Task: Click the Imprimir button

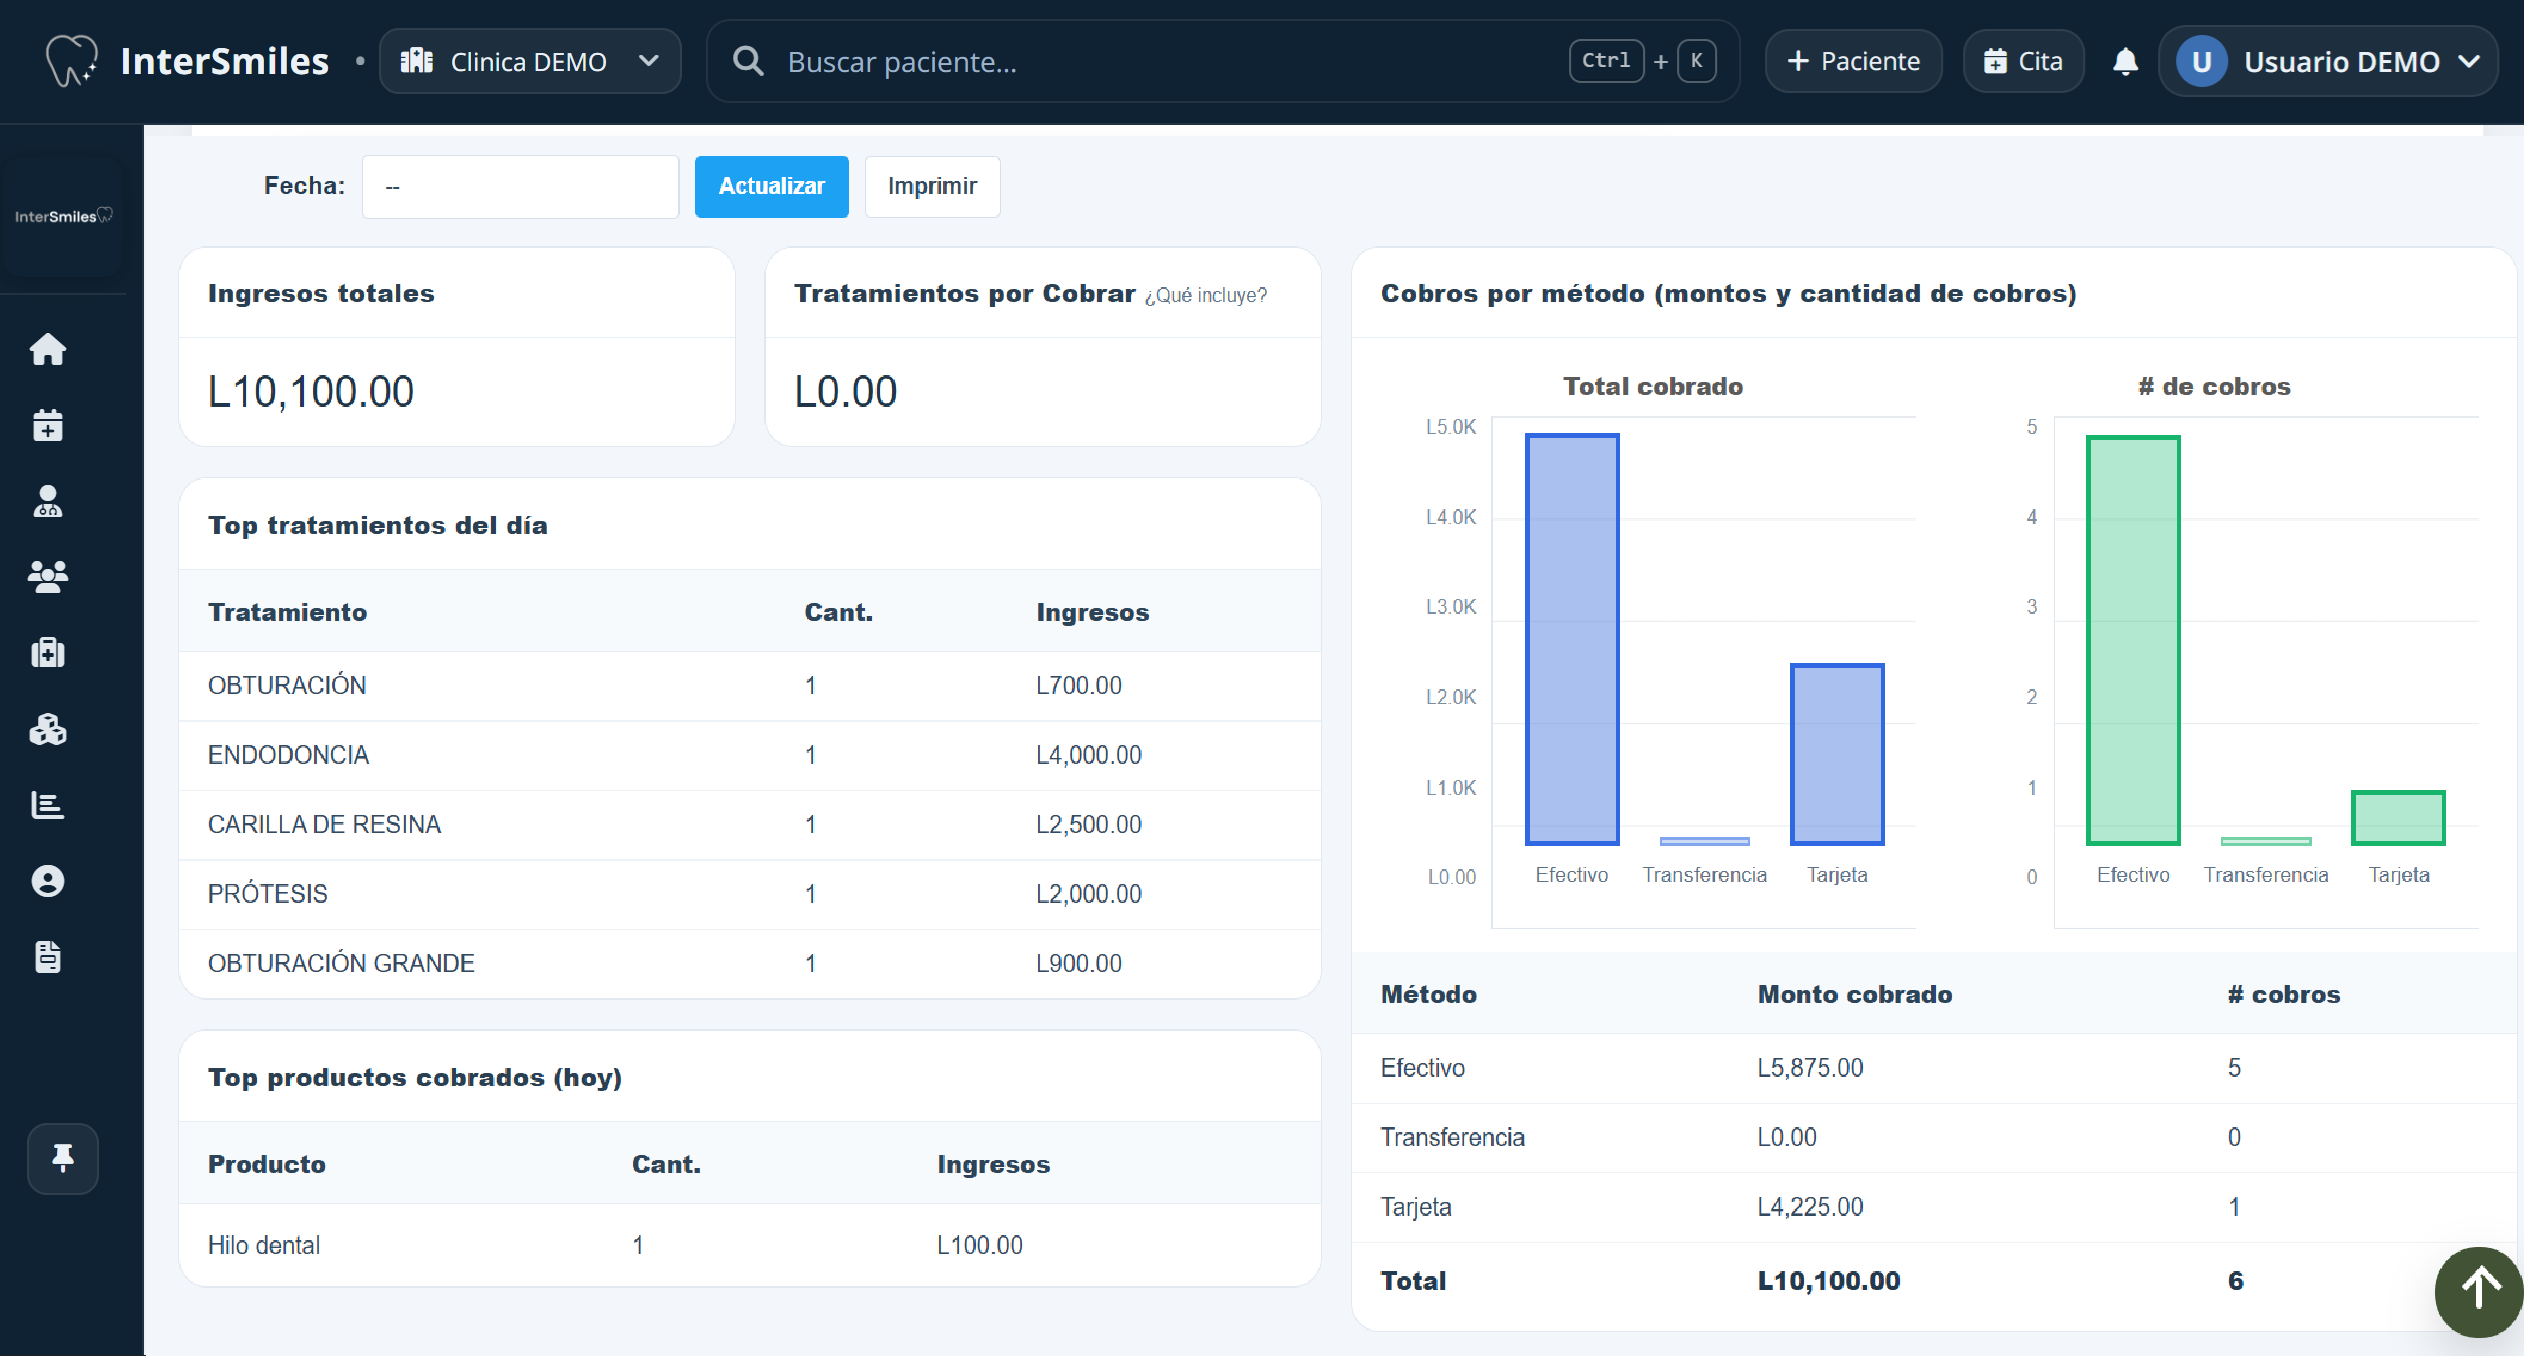Action: 932,186
